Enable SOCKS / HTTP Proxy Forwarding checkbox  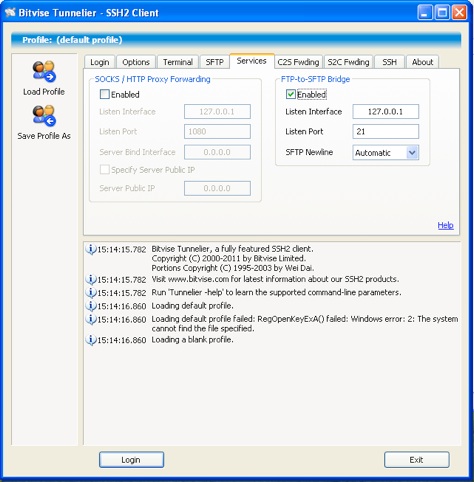105,94
